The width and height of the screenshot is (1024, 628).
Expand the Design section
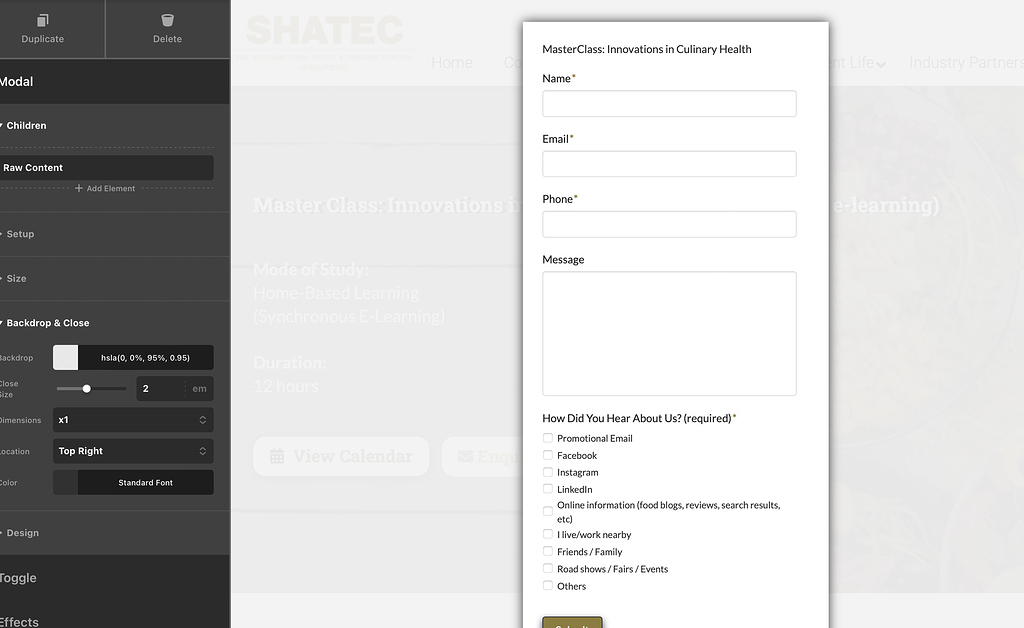pyautogui.click(x=22, y=533)
